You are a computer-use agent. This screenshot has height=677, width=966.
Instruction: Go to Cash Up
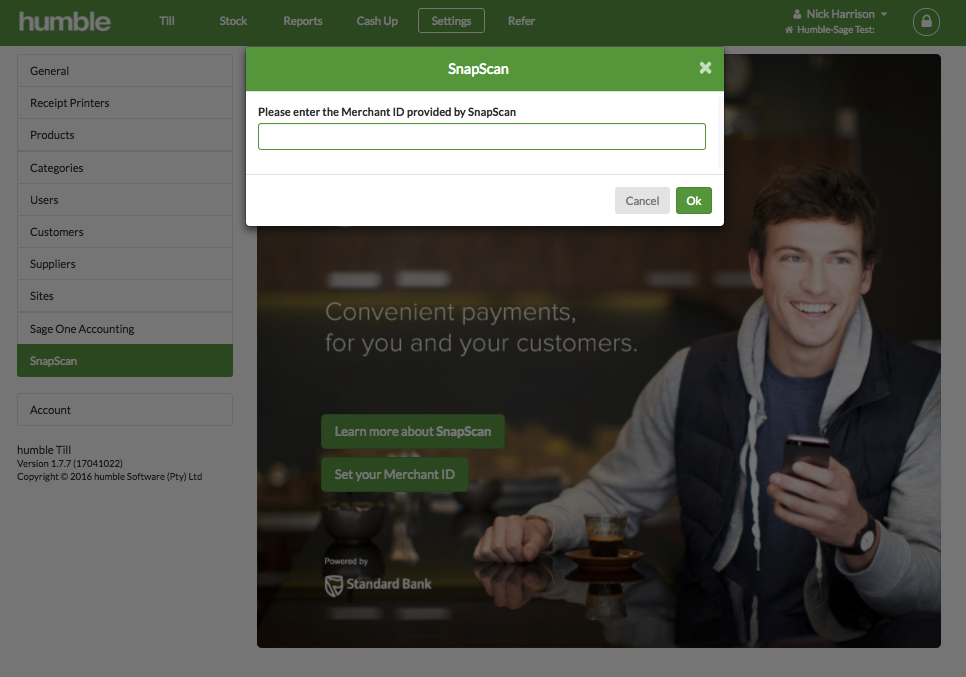[377, 21]
